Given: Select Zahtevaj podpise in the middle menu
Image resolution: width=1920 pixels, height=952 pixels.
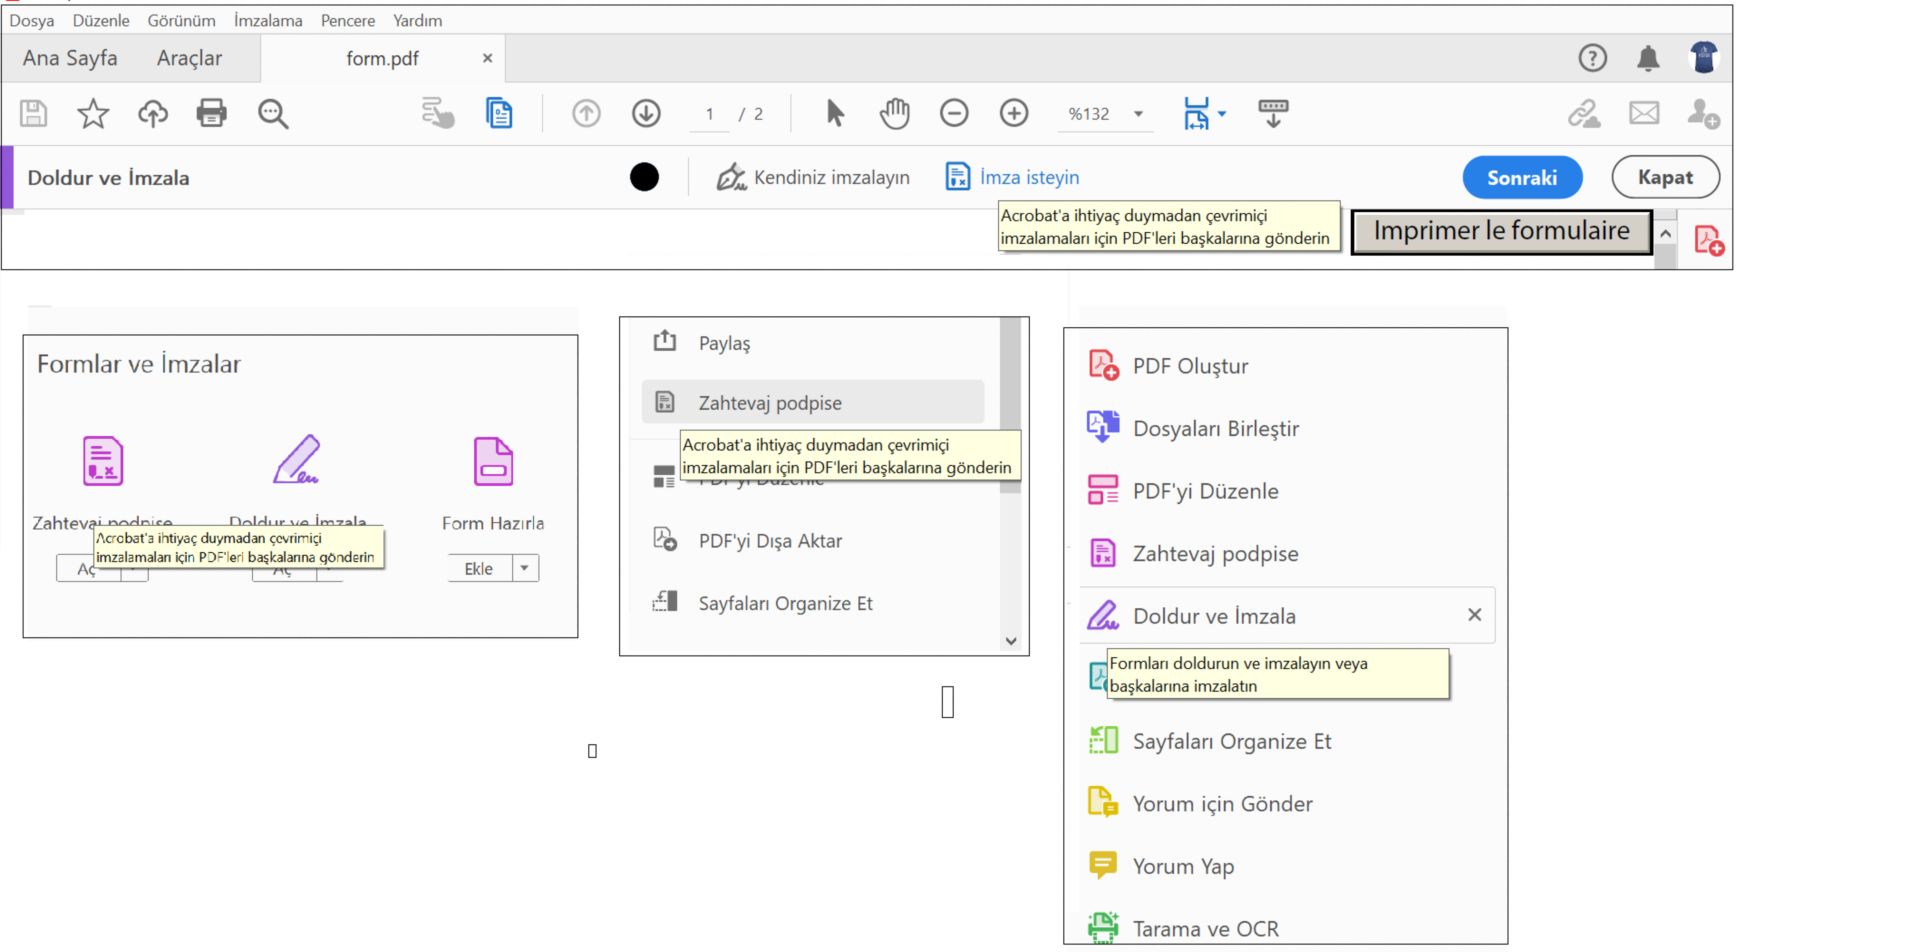Looking at the screenshot, I should [812, 402].
